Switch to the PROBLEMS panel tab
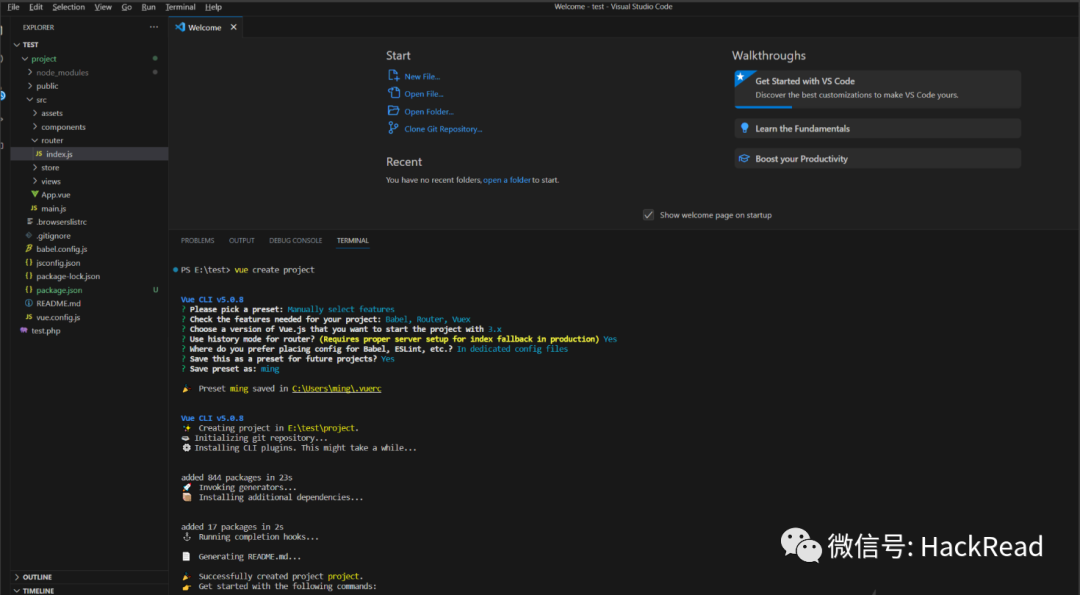The width and height of the screenshot is (1080, 595). [198, 240]
